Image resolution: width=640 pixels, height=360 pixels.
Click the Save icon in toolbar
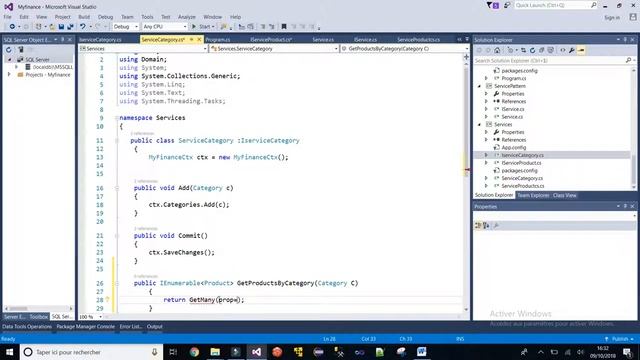pos(61,27)
